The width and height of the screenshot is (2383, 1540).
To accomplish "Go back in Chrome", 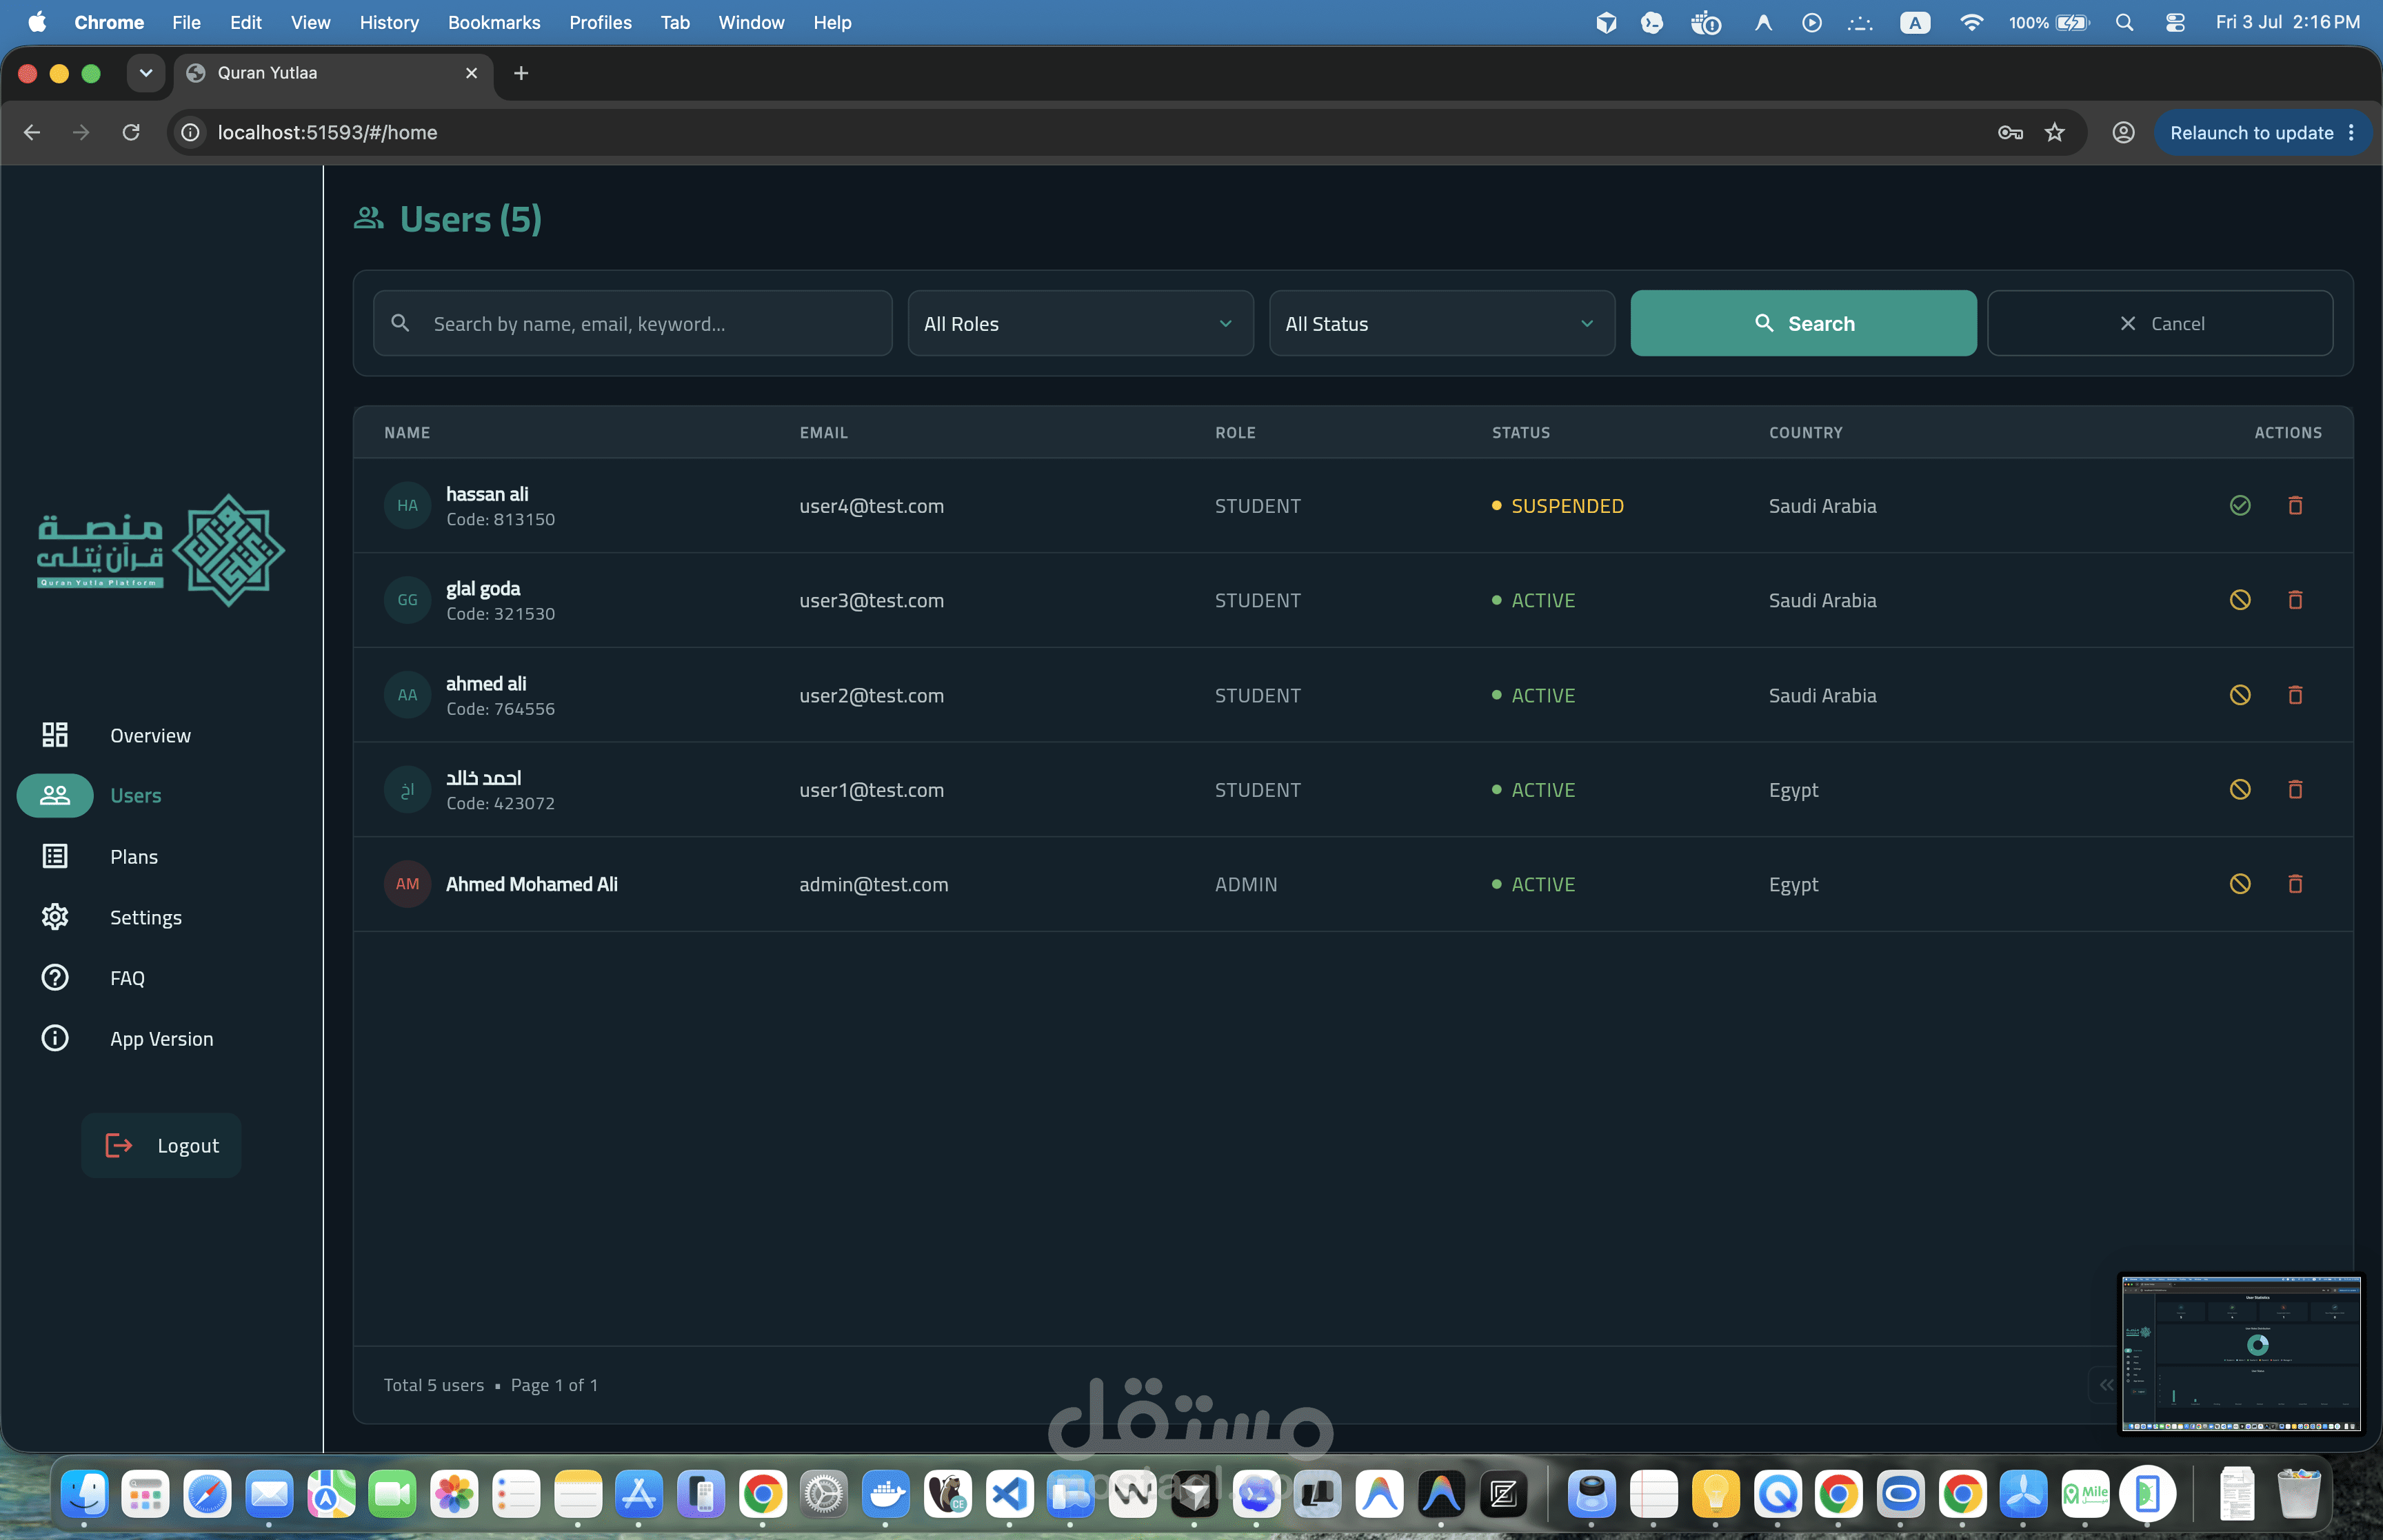I will coord(32,132).
